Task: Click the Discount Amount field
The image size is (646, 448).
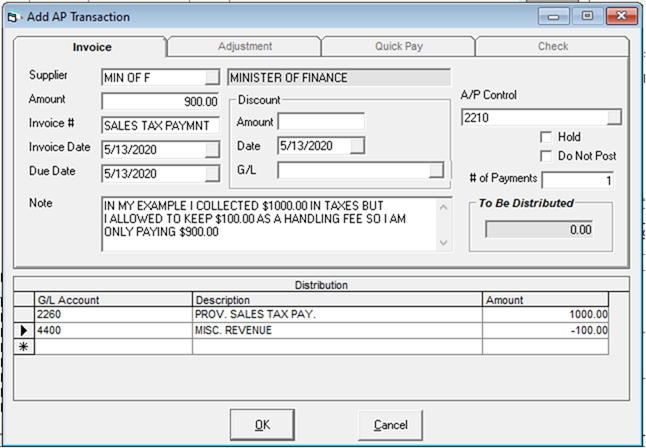Action: click(x=321, y=122)
